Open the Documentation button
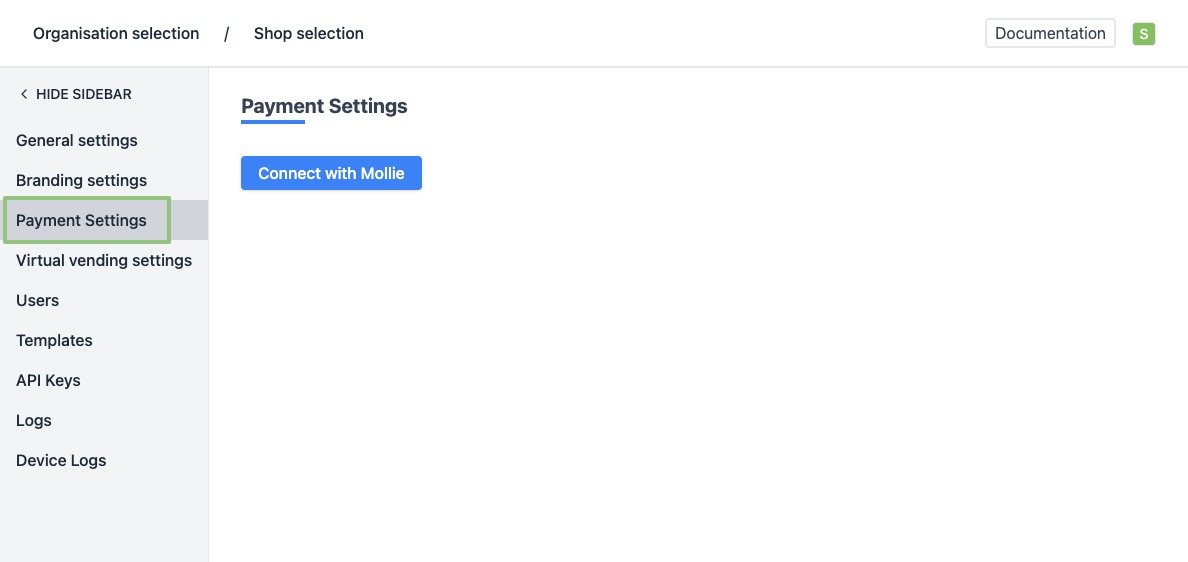1188x562 pixels. tap(1050, 33)
